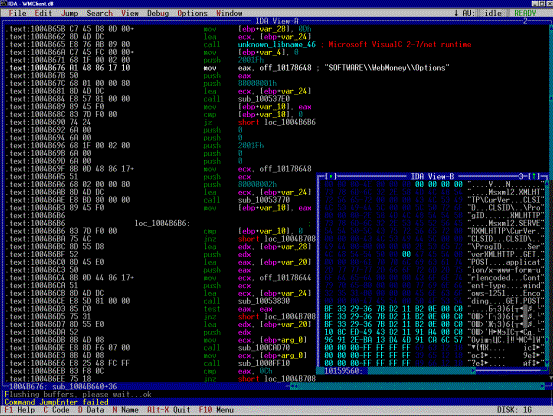Click F10 Menu in the bottom bar
The image size is (553, 416).
tap(216, 410)
